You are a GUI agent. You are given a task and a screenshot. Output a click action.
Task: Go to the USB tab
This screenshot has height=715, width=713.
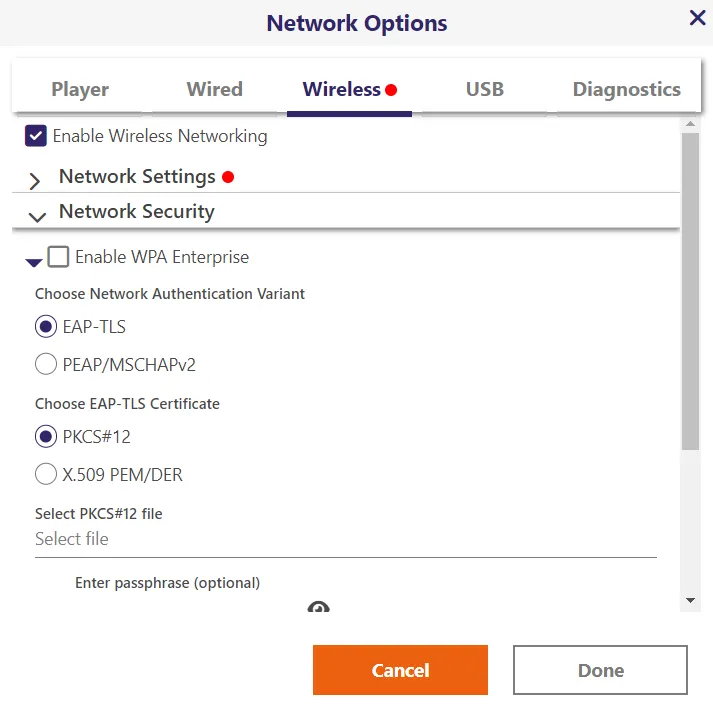(485, 89)
